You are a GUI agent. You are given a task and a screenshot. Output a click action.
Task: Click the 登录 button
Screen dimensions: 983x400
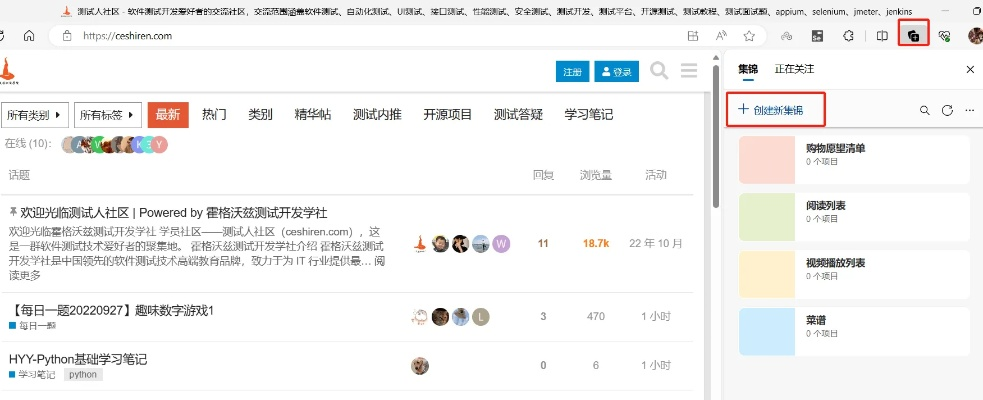tap(617, 71)
